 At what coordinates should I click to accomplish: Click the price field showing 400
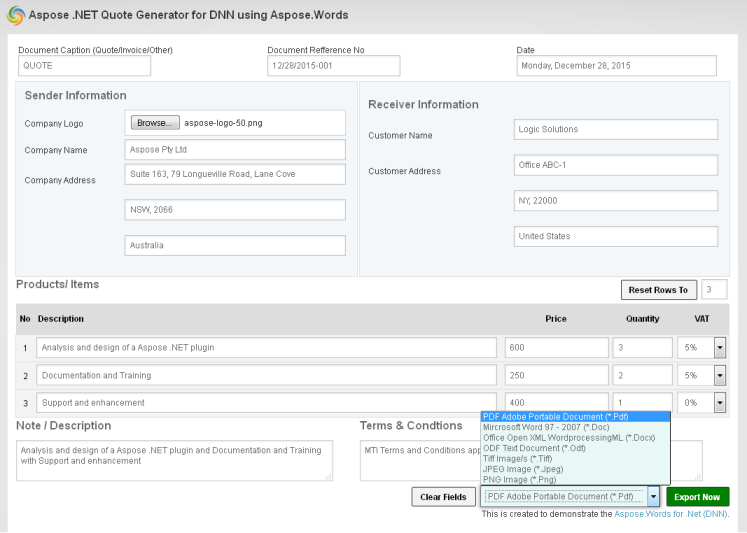[556, 402]
